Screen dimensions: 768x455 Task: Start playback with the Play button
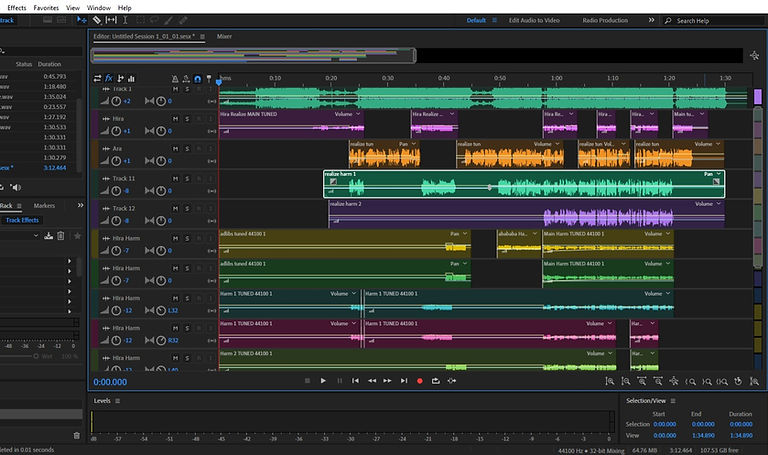(x=323, y=381)
